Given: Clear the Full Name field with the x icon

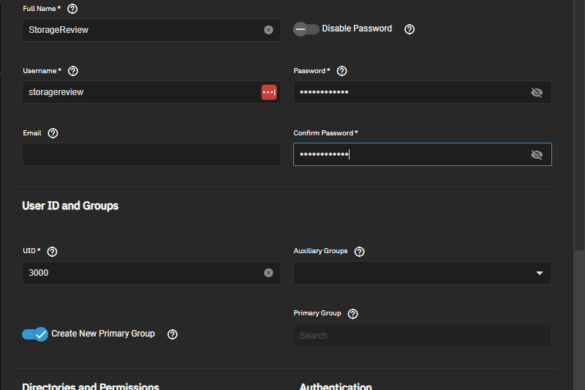Looking at the screenshot, I should click(268, 30).
